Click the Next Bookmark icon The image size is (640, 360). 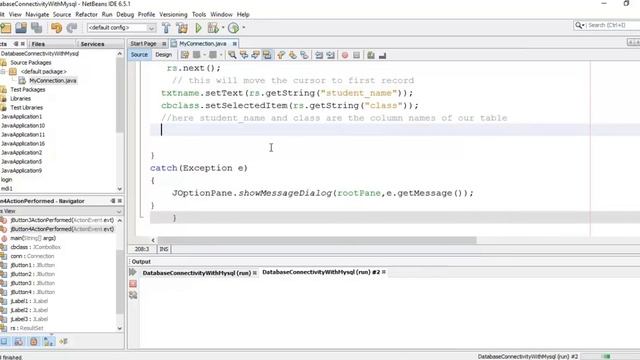tap(293, 55)
